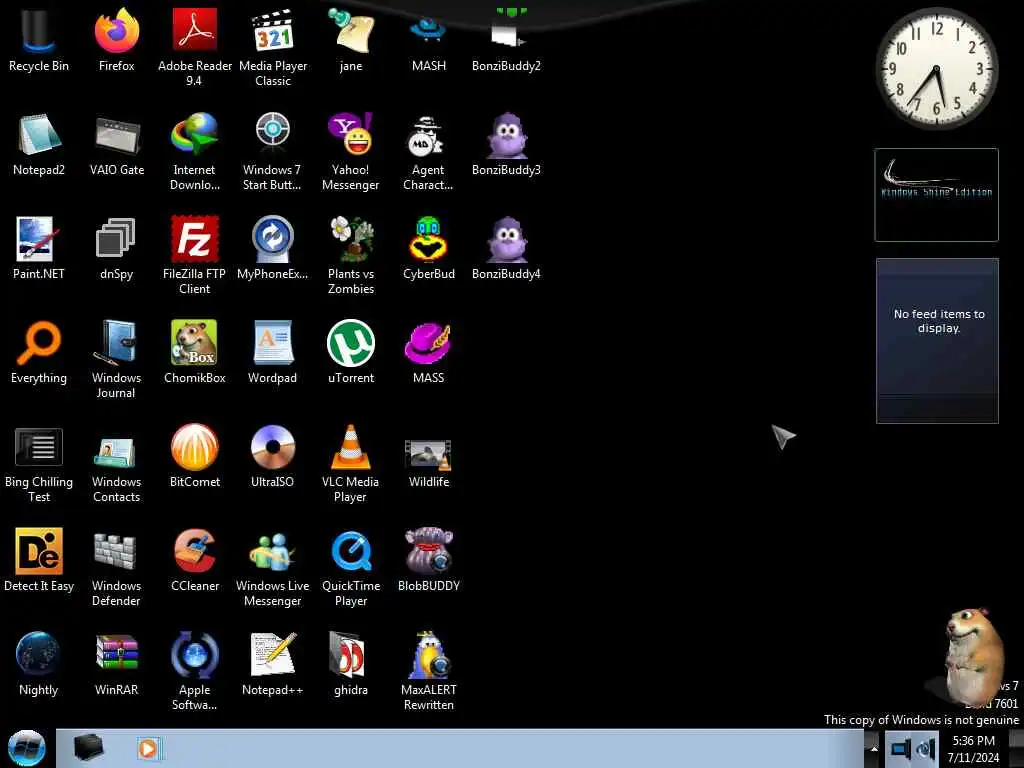Select the QuickTime Player icon
The width and height of the screenshot is (1024, 768).
point(351,568)
